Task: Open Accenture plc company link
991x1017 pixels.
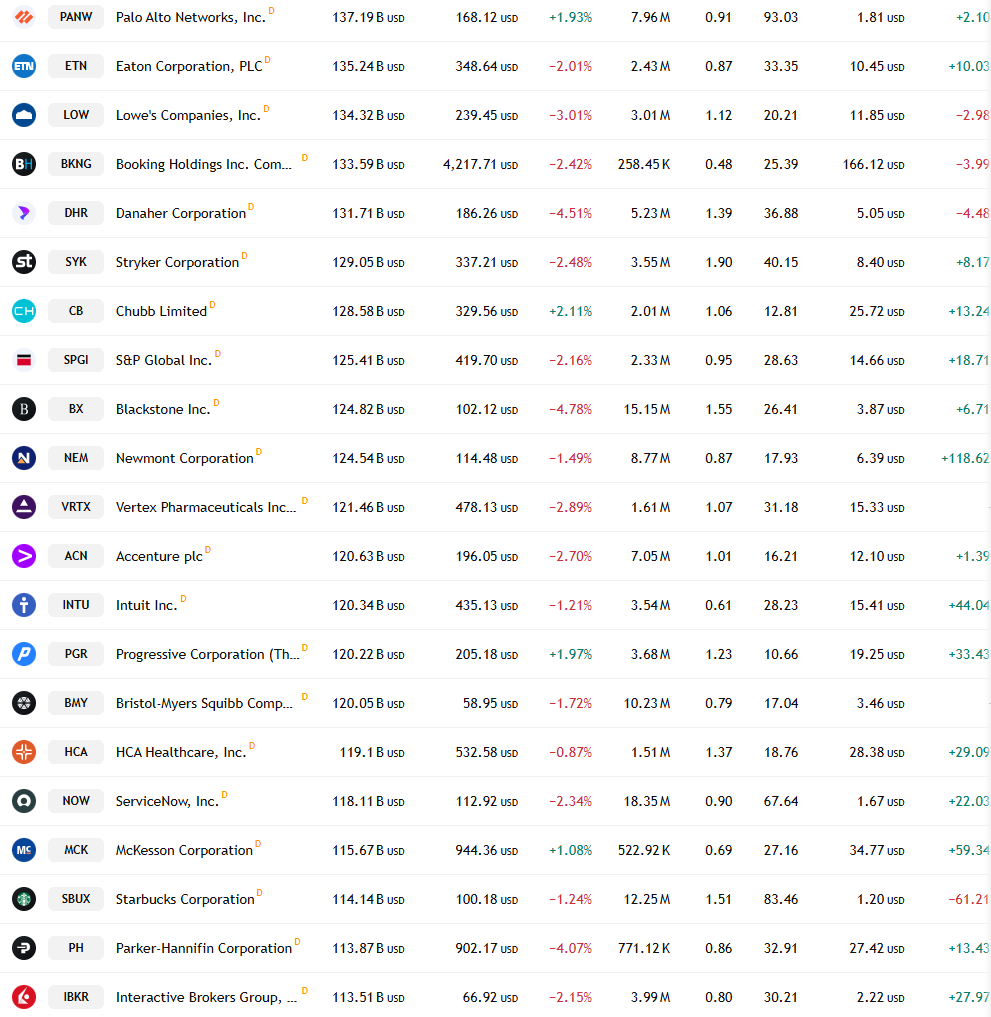Action: (x=159, y=556)
